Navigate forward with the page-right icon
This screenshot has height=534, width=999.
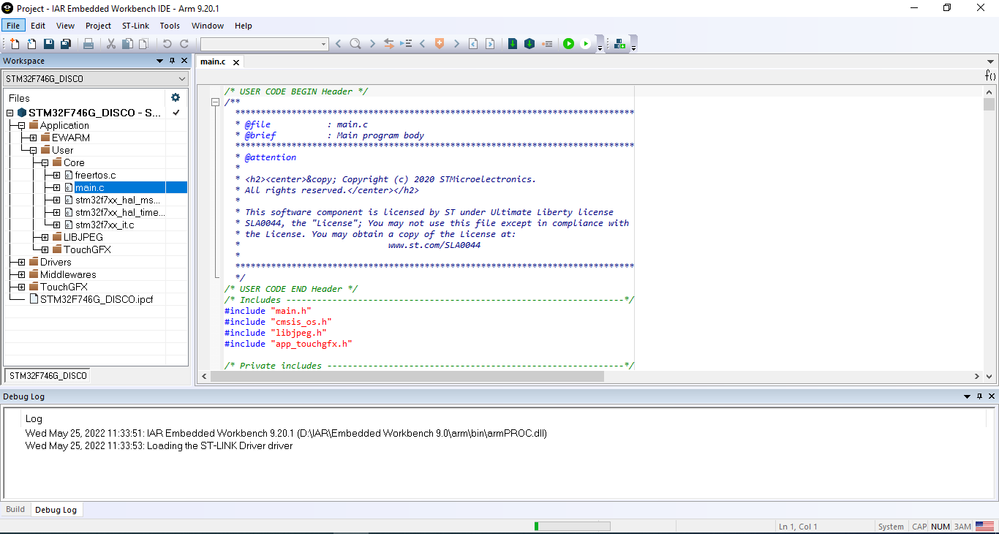pos(489,43)
